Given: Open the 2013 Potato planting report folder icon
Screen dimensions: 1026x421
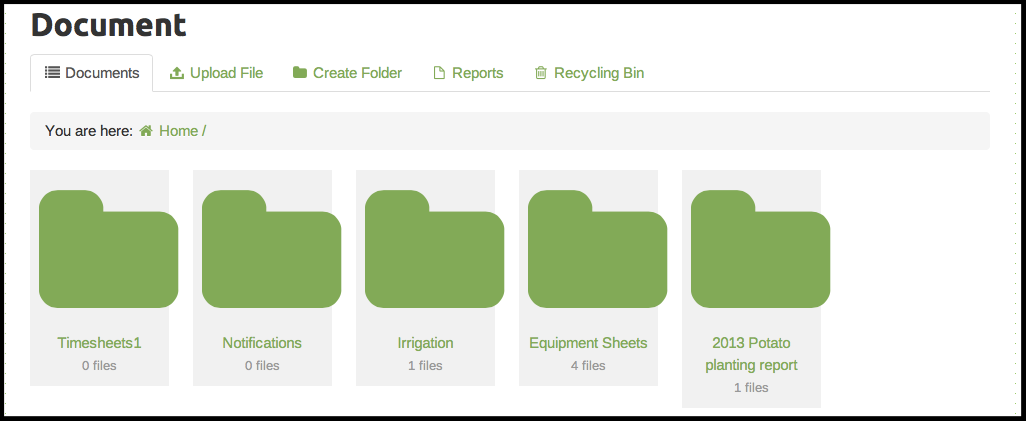Looking at the screenshot, I should click(x=760, y=250).
